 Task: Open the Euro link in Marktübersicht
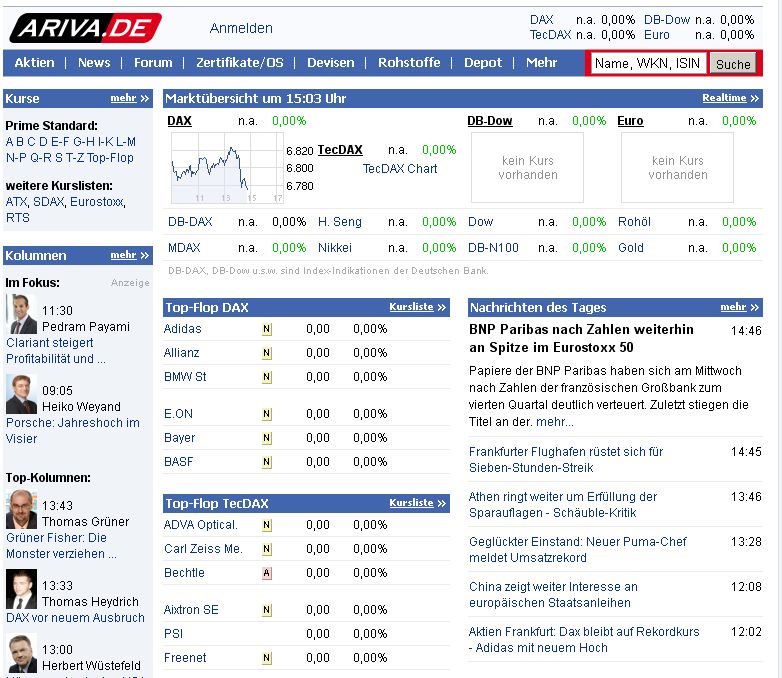pyautogui.click(x=630, y=121)
